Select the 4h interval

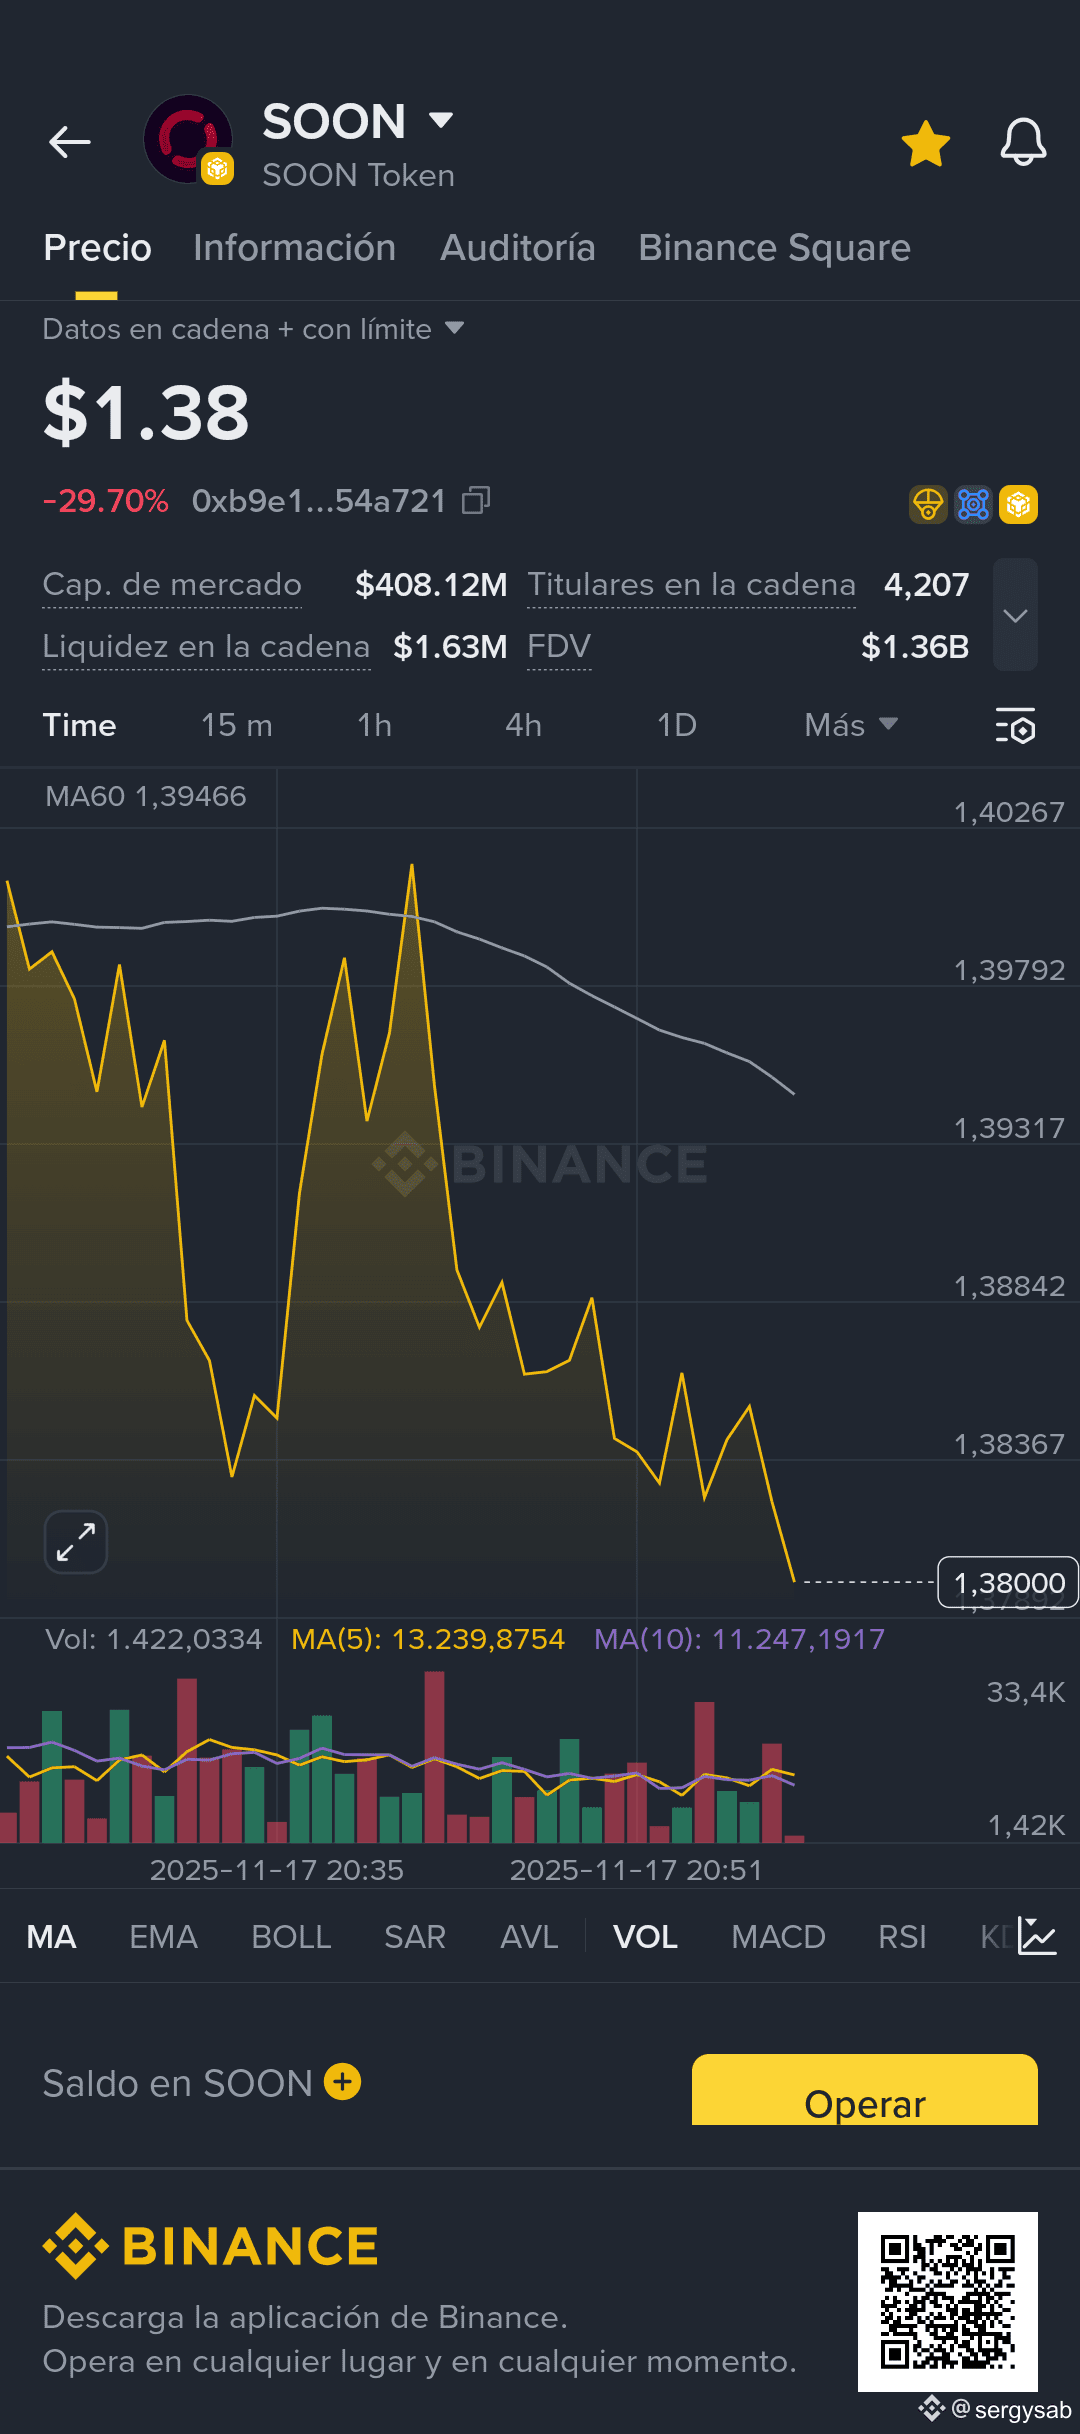tap(523, 725)
